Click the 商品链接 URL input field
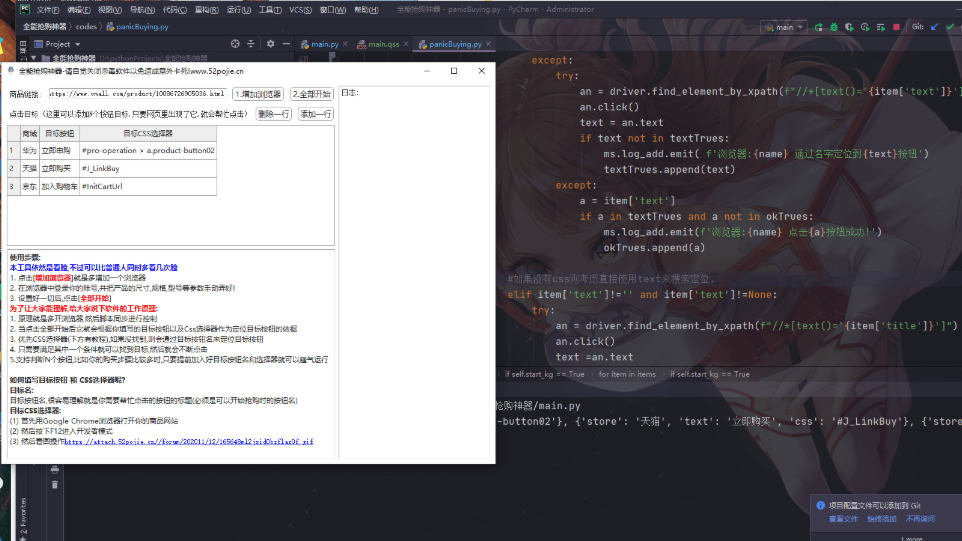 137,93
